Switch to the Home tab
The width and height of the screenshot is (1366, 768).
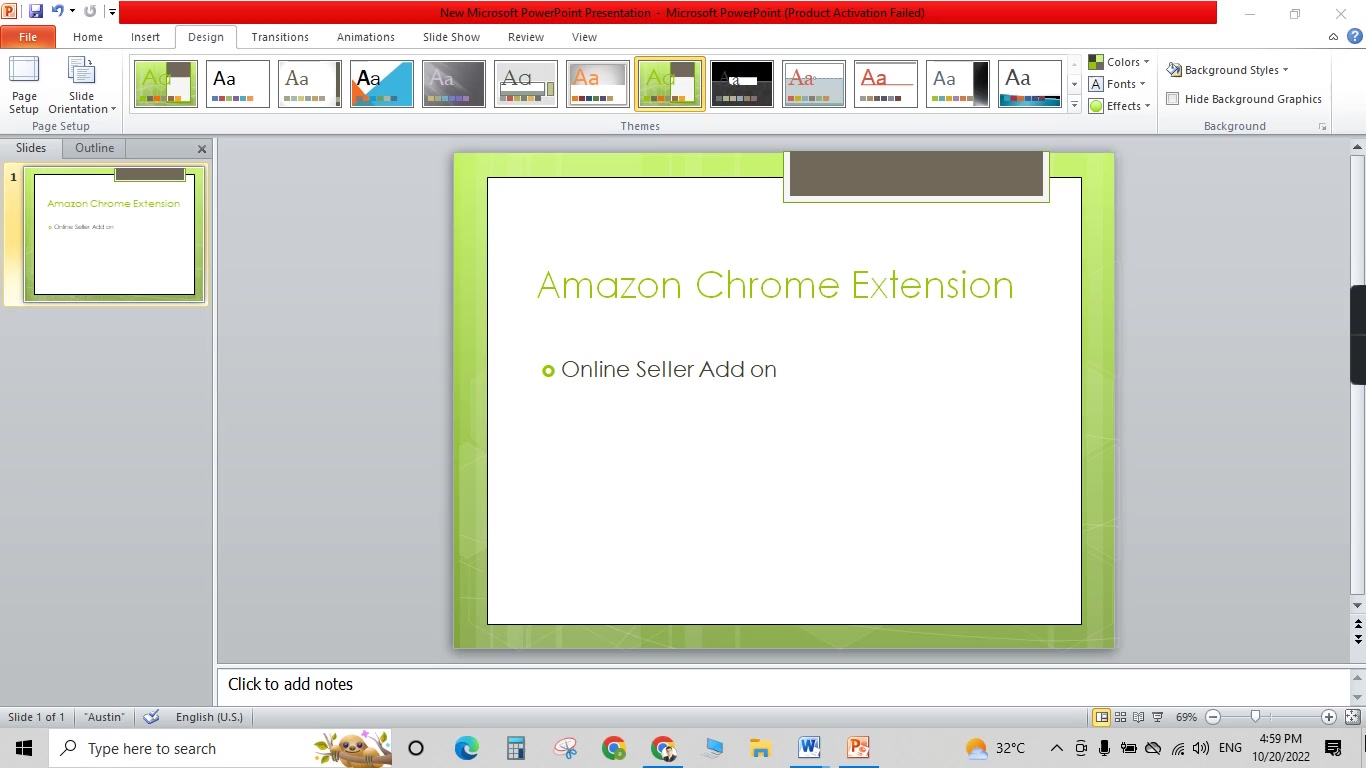[88, 37]
